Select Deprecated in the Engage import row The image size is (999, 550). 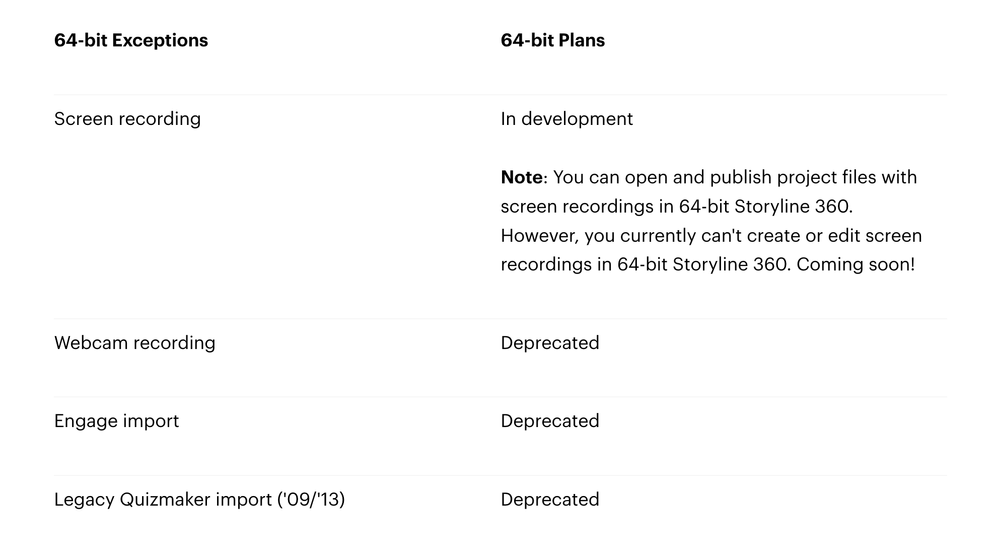[549, 421]
